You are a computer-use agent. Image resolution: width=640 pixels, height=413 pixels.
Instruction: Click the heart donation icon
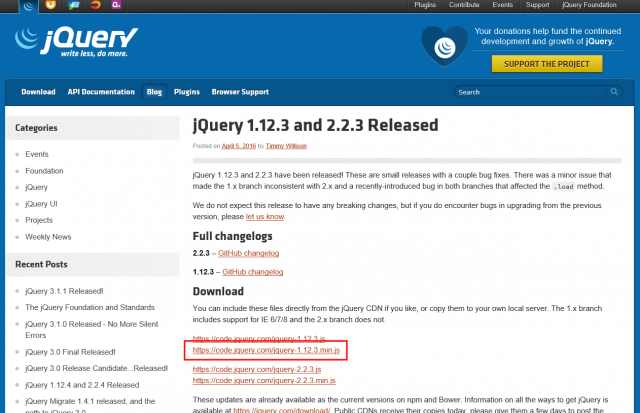click(444, 46)
